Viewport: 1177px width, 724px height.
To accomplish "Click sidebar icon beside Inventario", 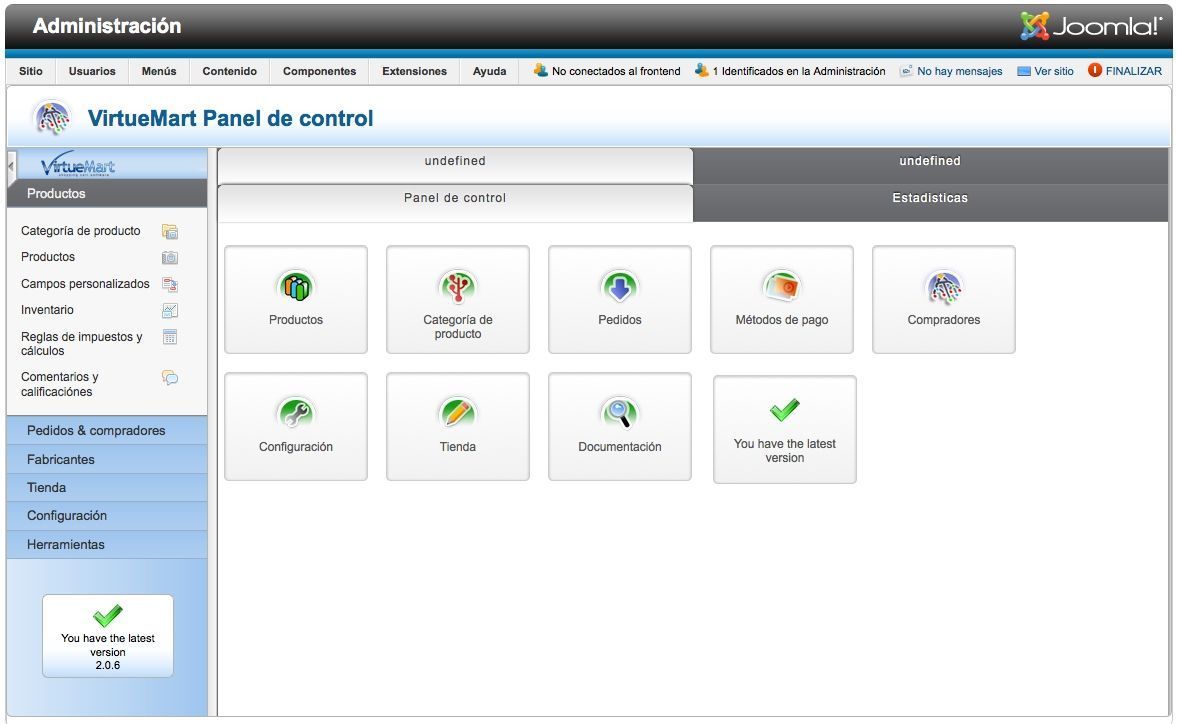I will pyautogui.click(x=170, y=311).
